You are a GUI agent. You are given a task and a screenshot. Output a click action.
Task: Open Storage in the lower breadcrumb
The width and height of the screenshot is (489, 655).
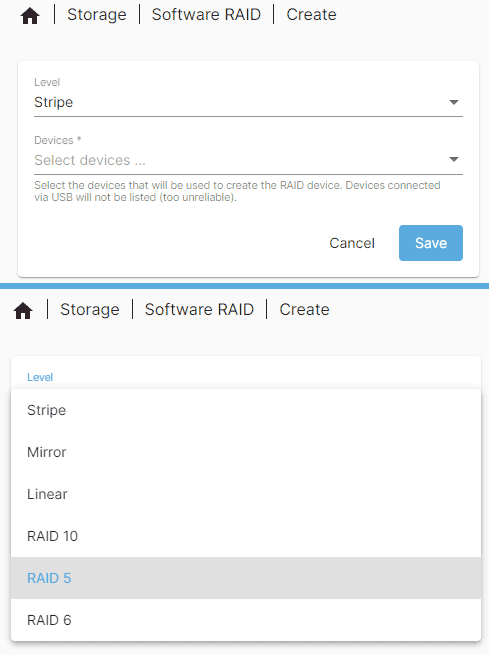[x=90, y=310]
